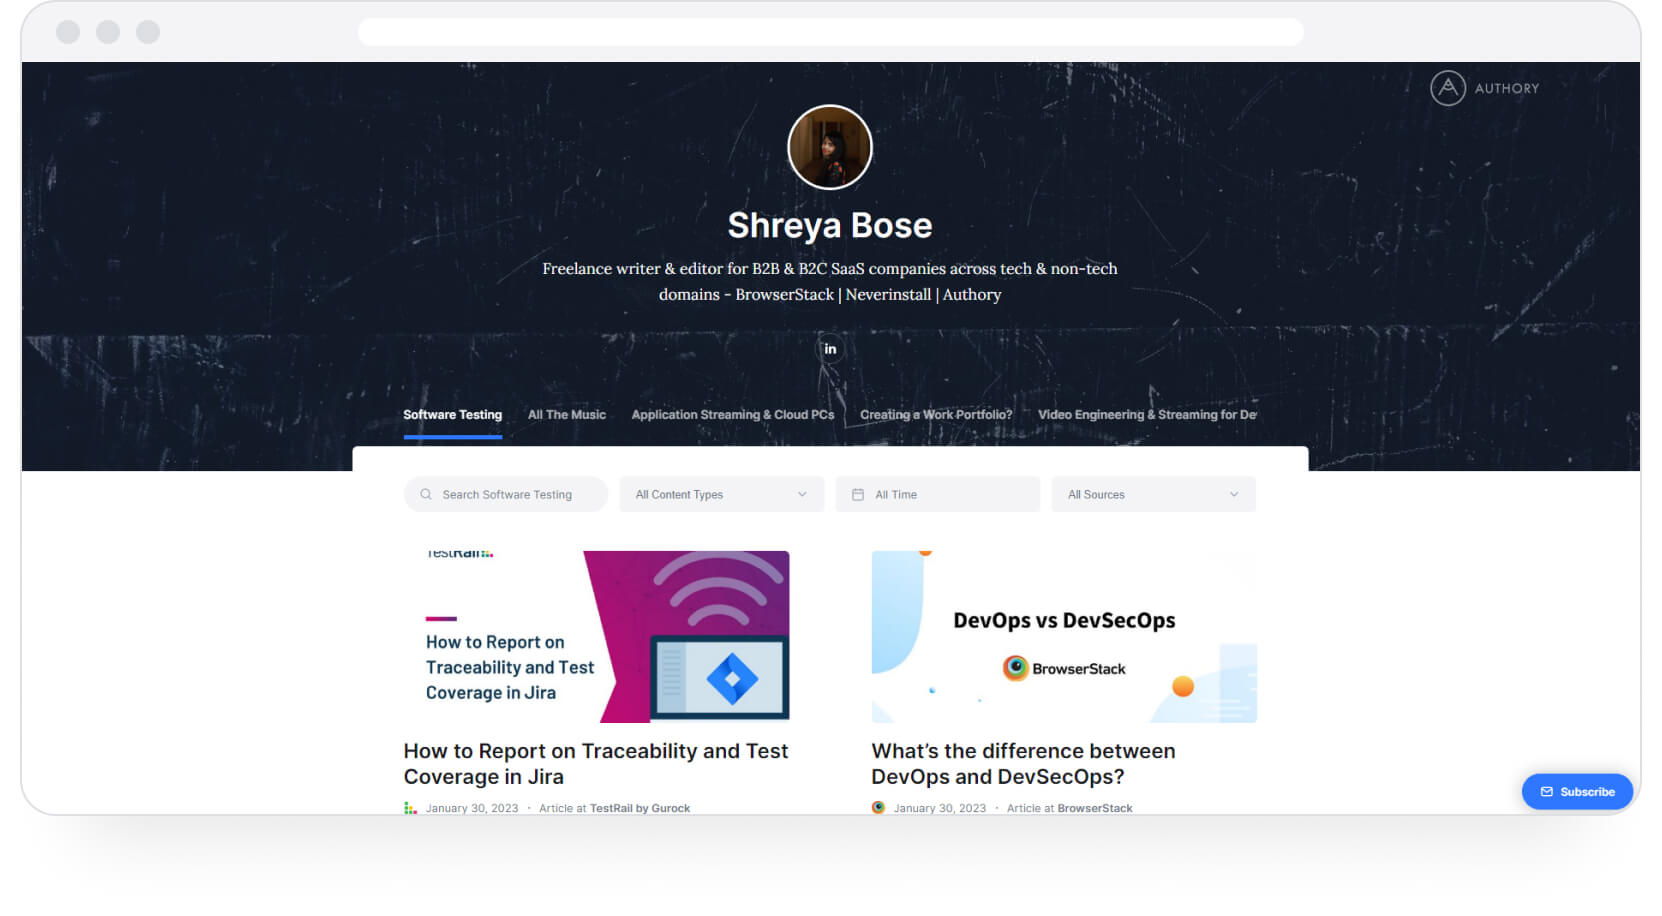1662x916 pixels.
Task: Click the DevOps vs DevSecOps thumbnail
Action: 1064,637
